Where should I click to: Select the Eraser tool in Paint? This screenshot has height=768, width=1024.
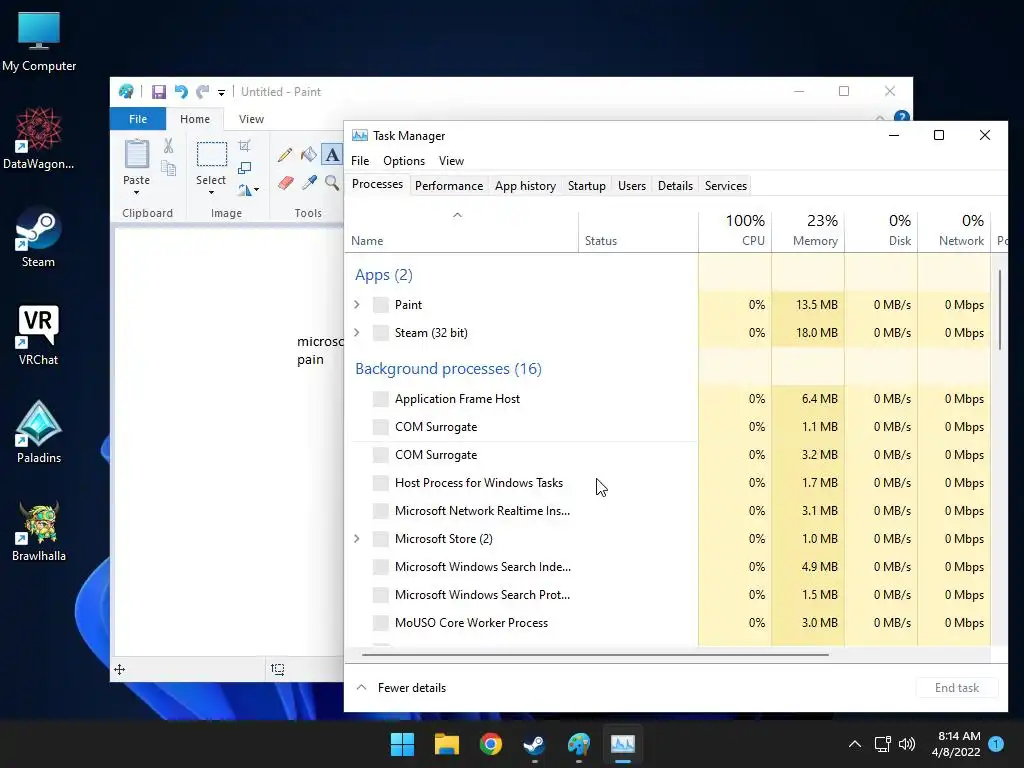point(285,182)
